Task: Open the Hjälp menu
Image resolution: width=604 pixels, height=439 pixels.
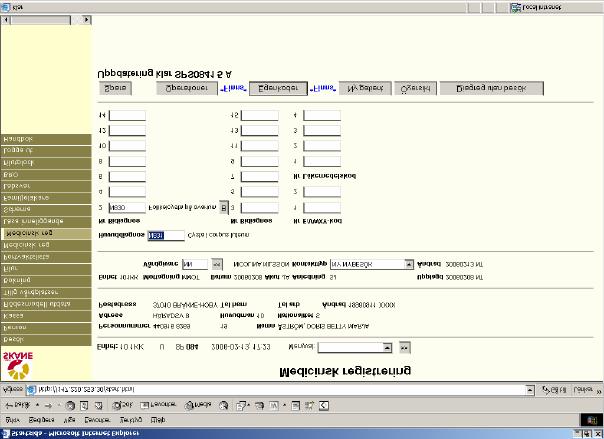Action: [158, 420]
